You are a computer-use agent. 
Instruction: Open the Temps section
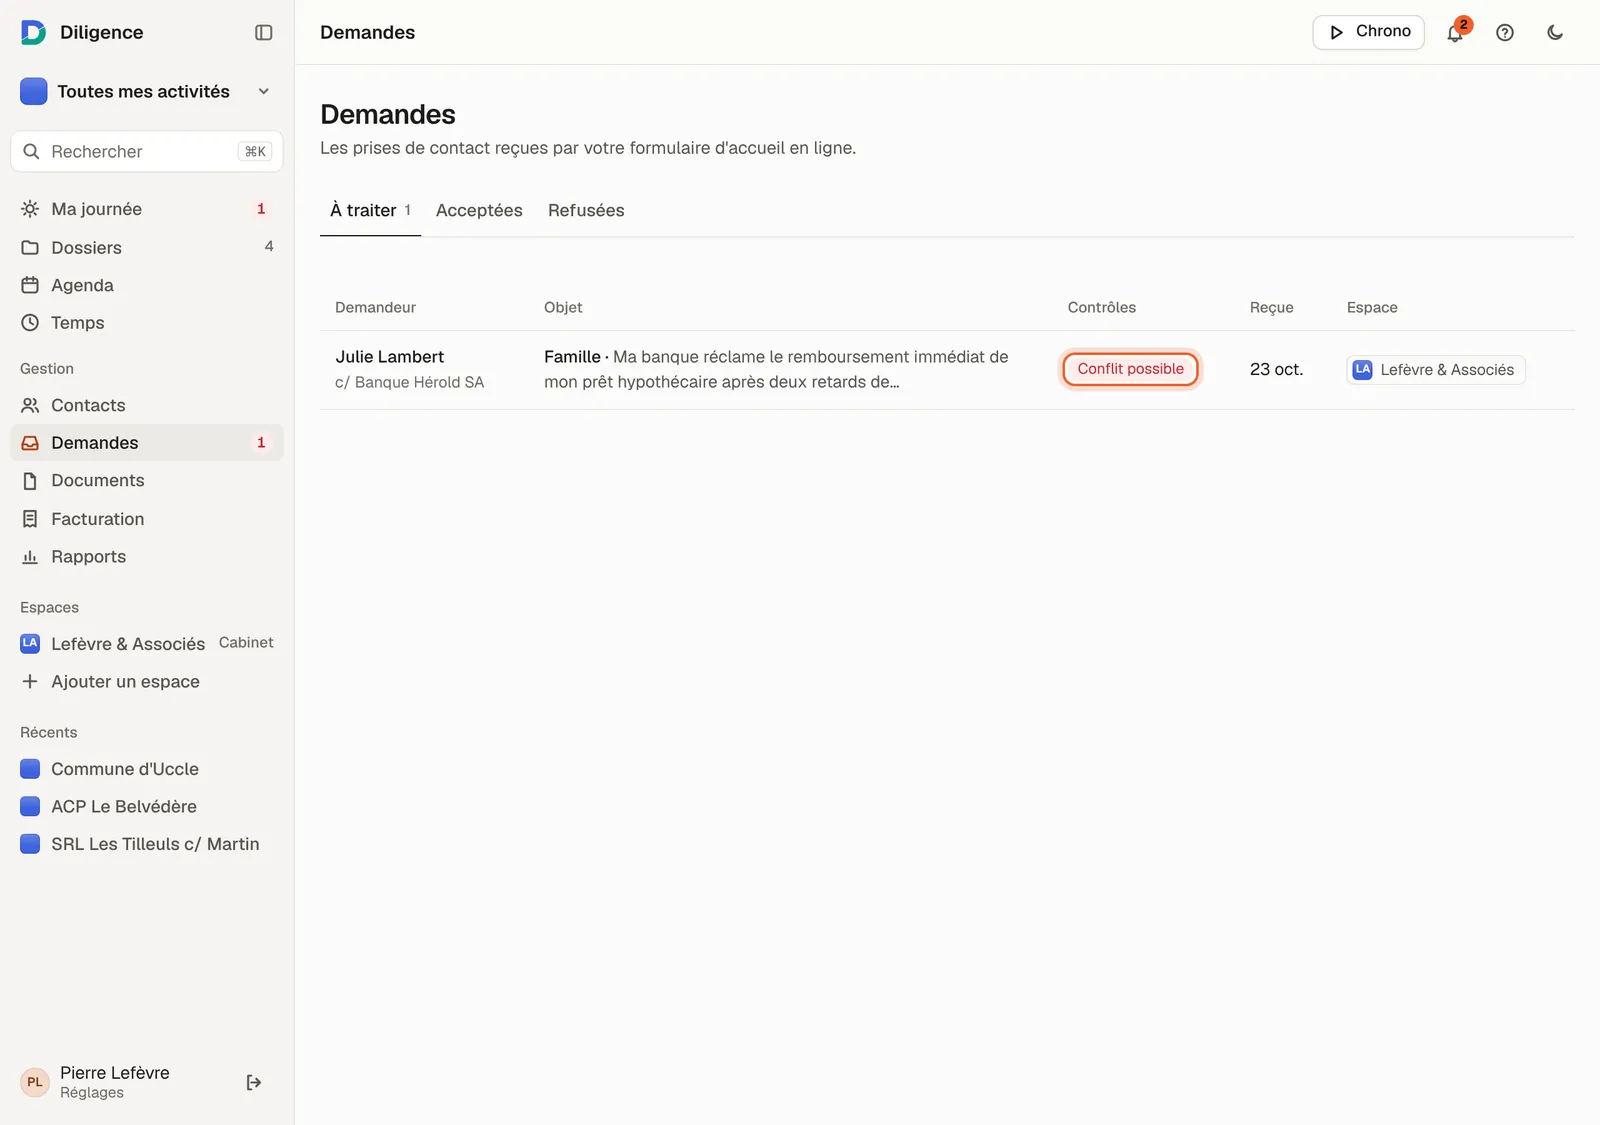click(147, 323)
